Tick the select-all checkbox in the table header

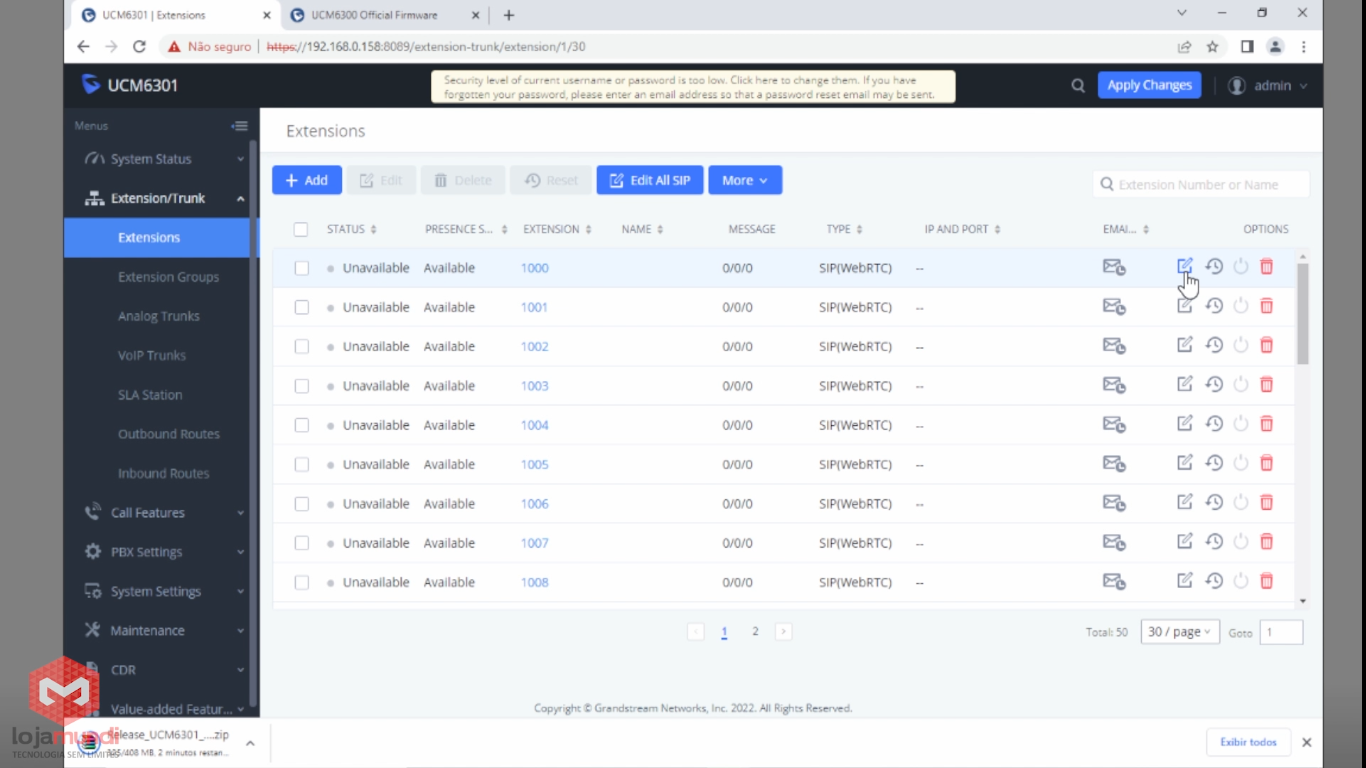[301, 229]
